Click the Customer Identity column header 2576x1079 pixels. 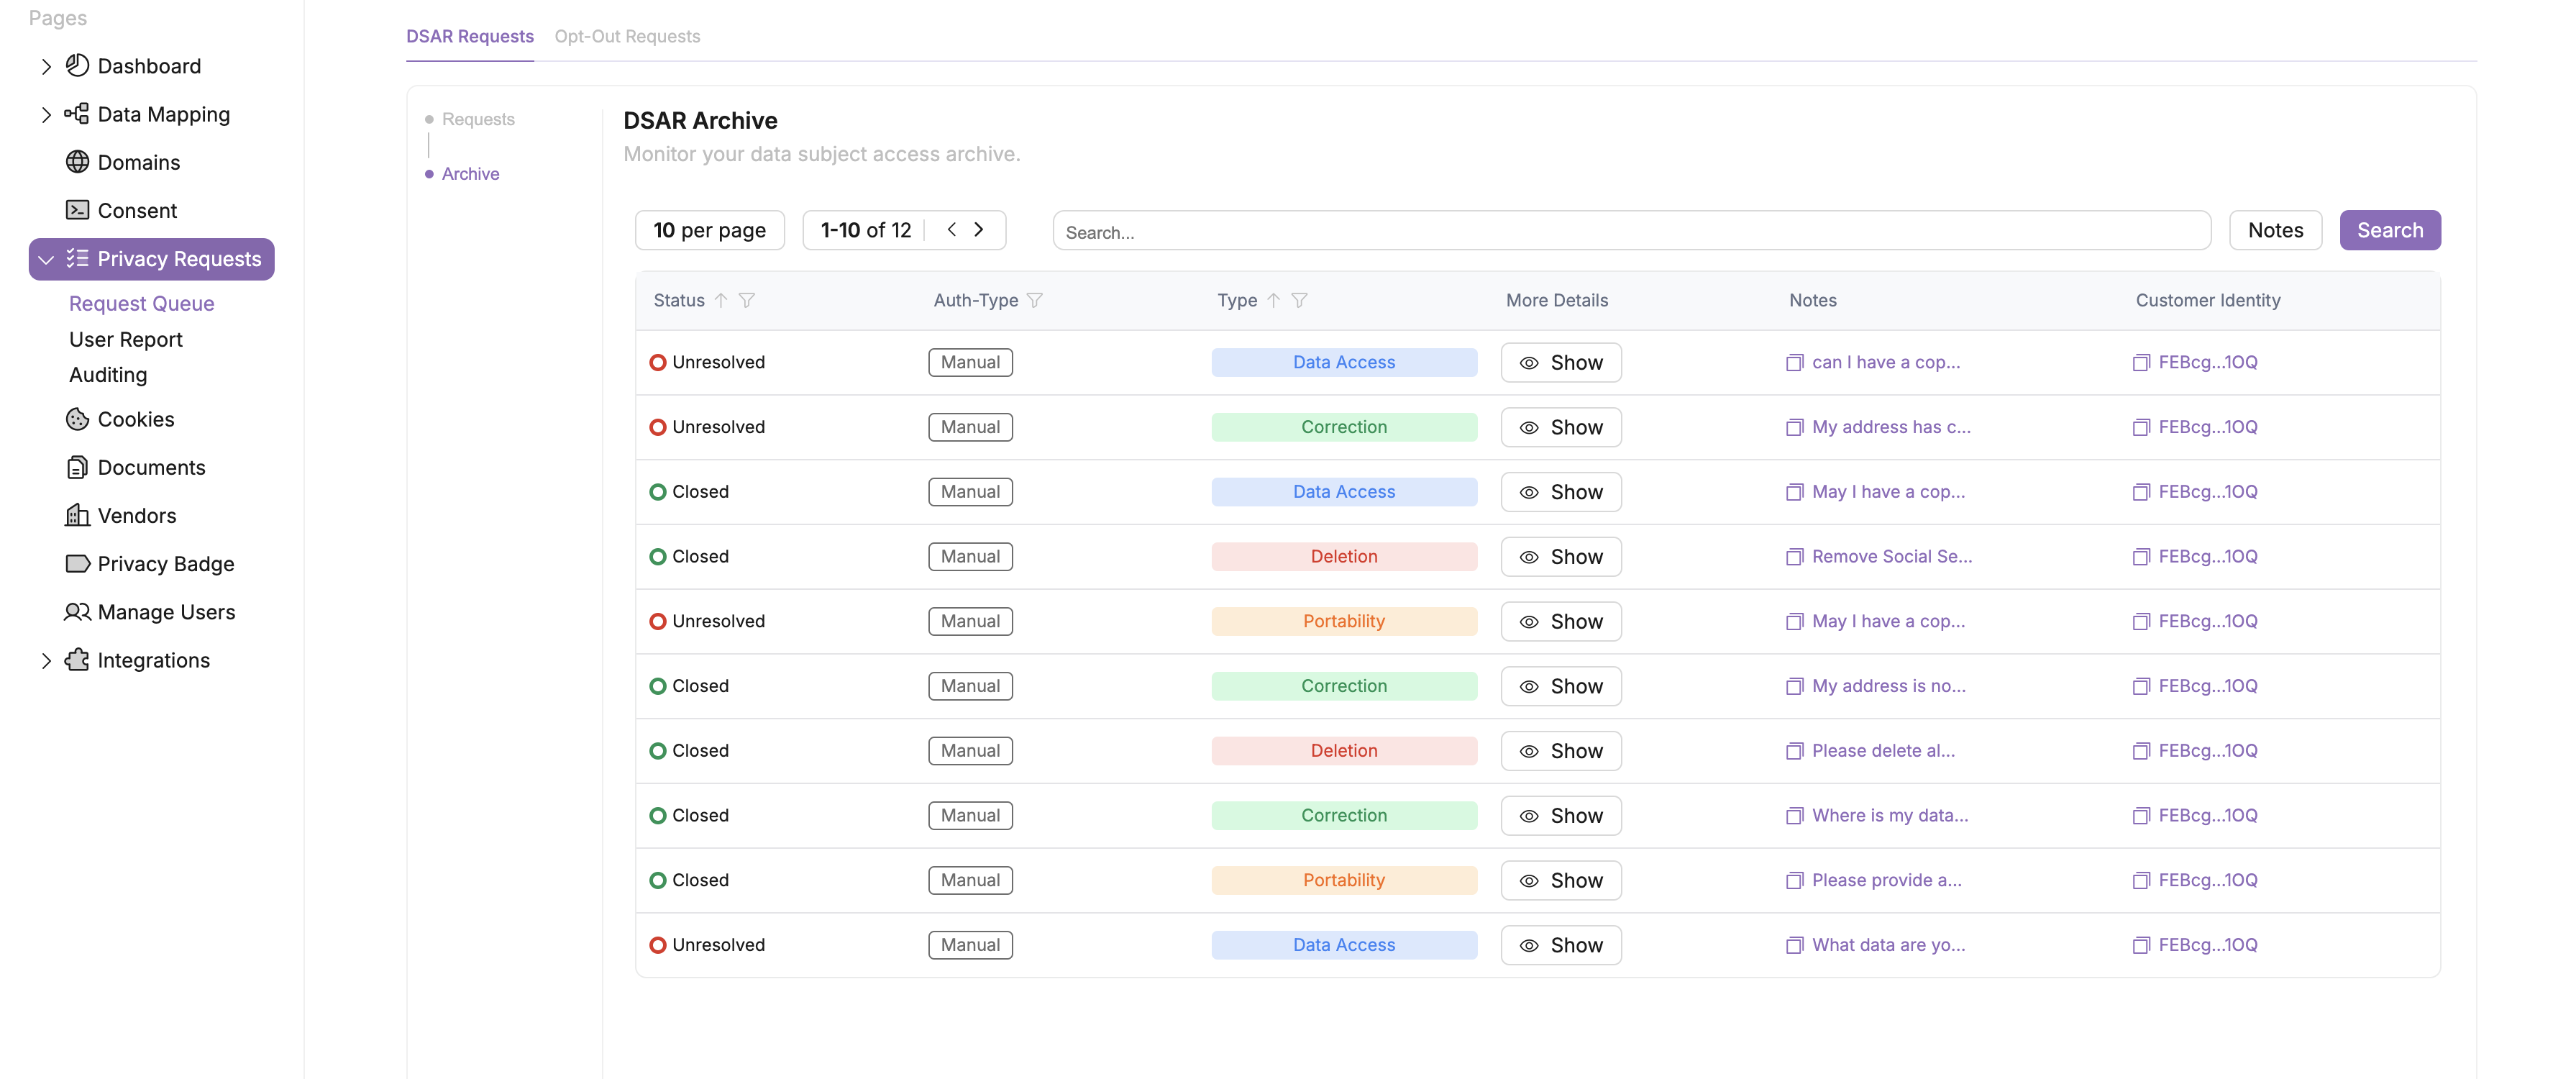click(x=2208, y=300)
